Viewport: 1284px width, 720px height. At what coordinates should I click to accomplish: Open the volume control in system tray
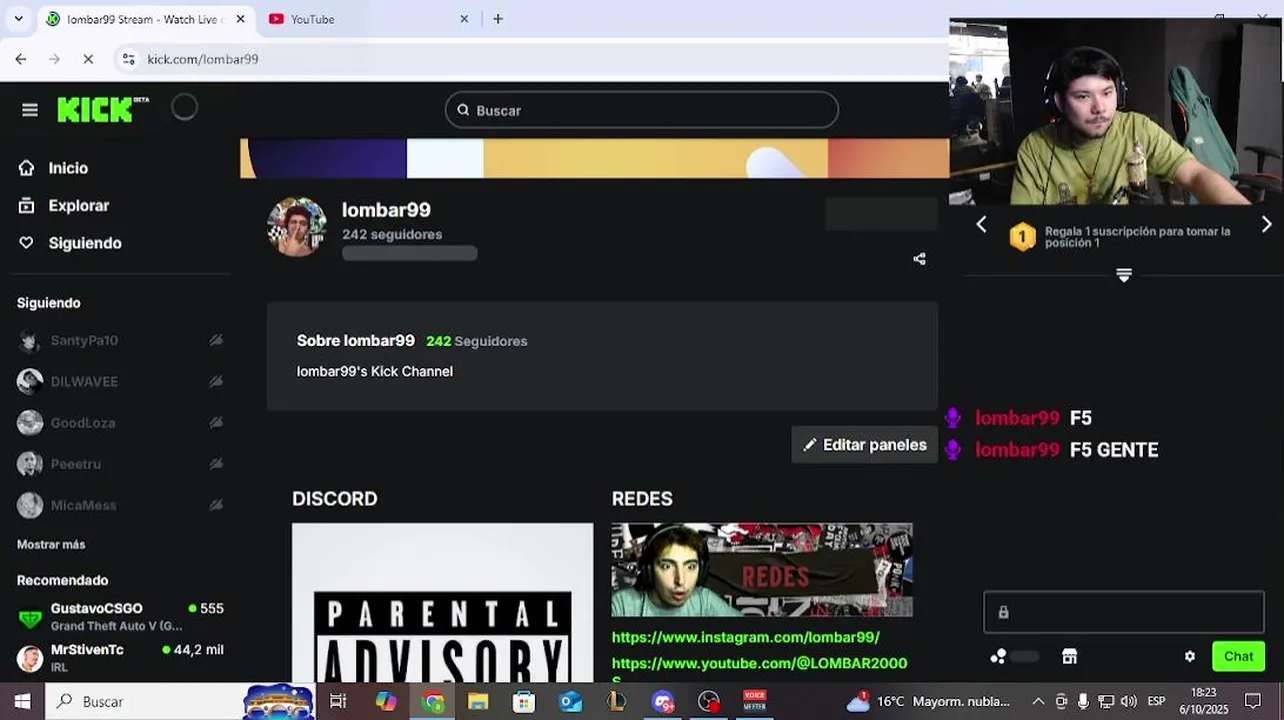tap(1128, 701)
